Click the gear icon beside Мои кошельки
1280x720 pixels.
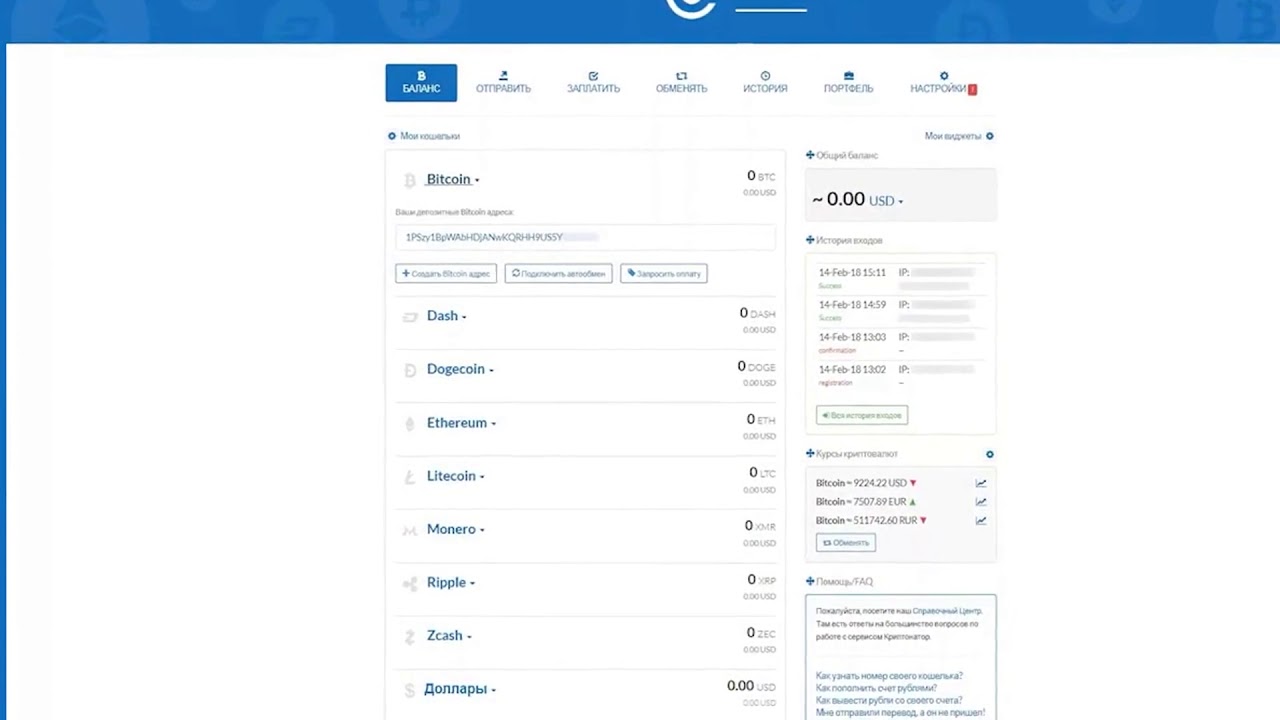coord(392,136)
